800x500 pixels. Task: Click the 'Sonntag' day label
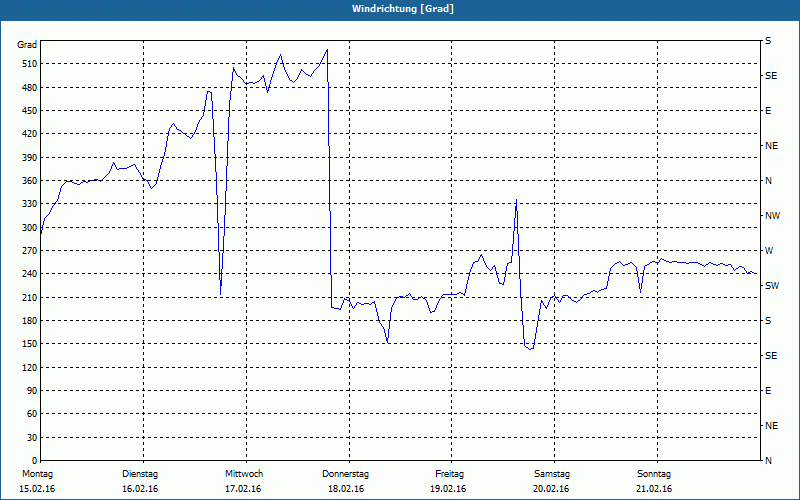coord(654,474)
